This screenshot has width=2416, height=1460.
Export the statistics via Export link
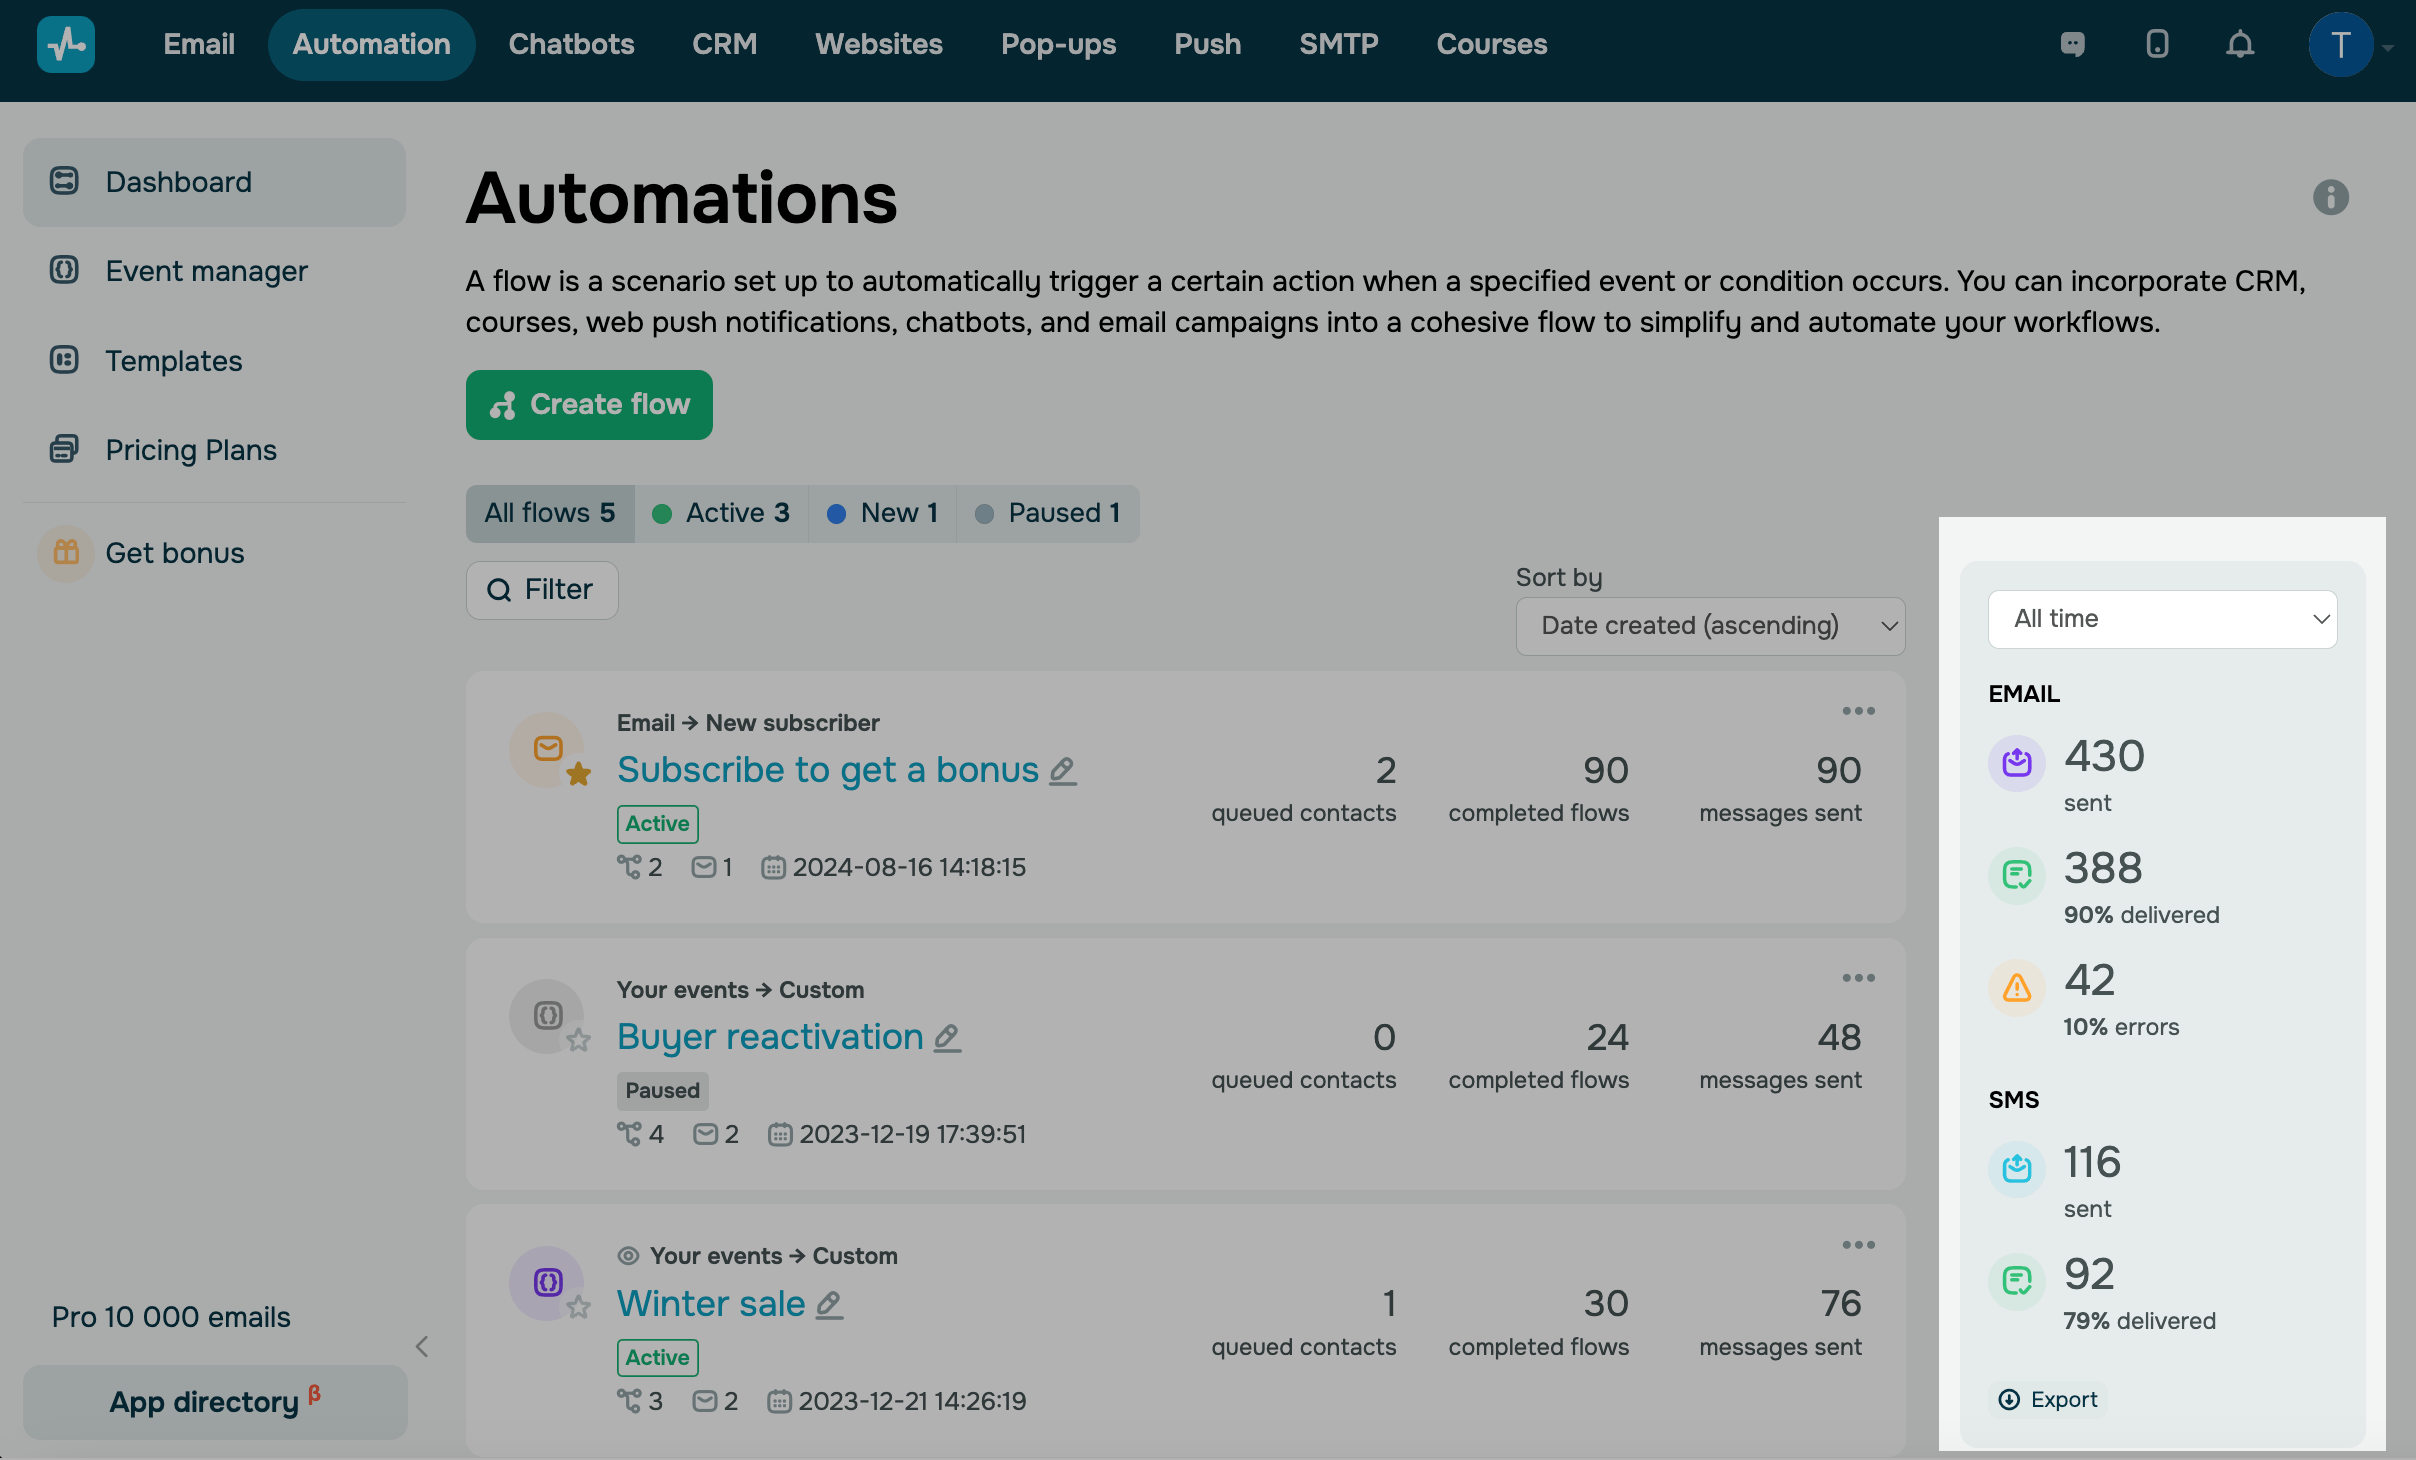[x=2048, y=1400]
